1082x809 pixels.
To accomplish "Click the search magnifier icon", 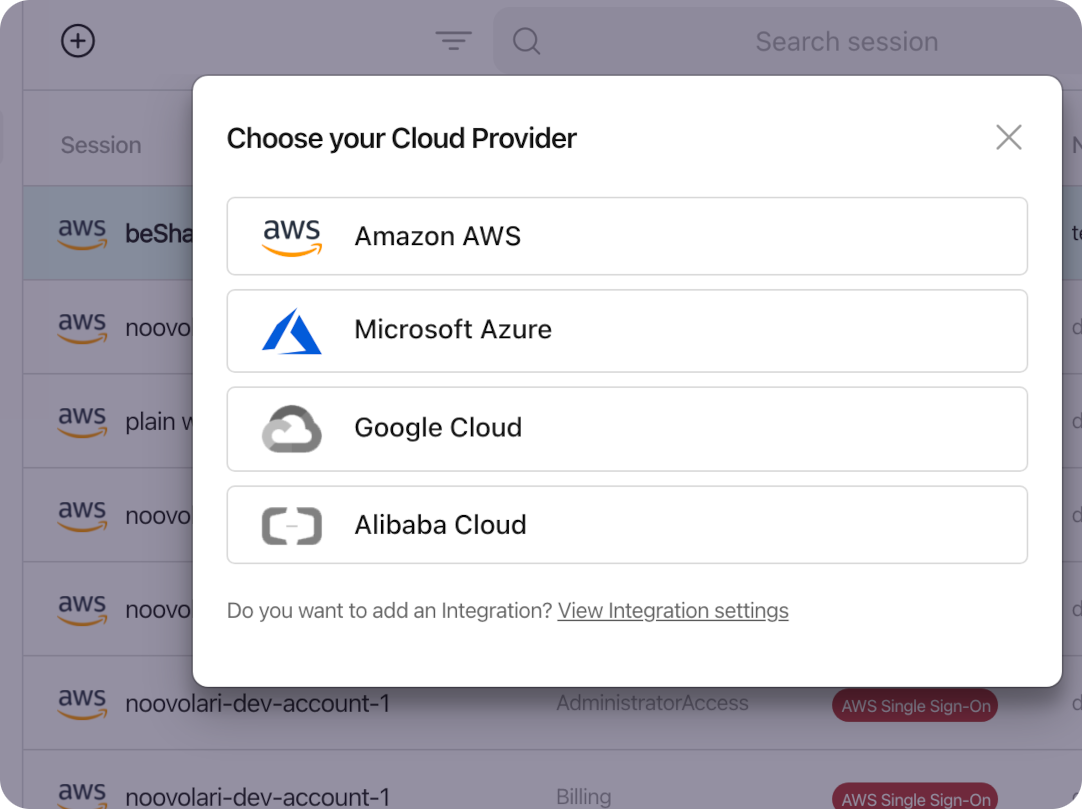I will (527, 41).
